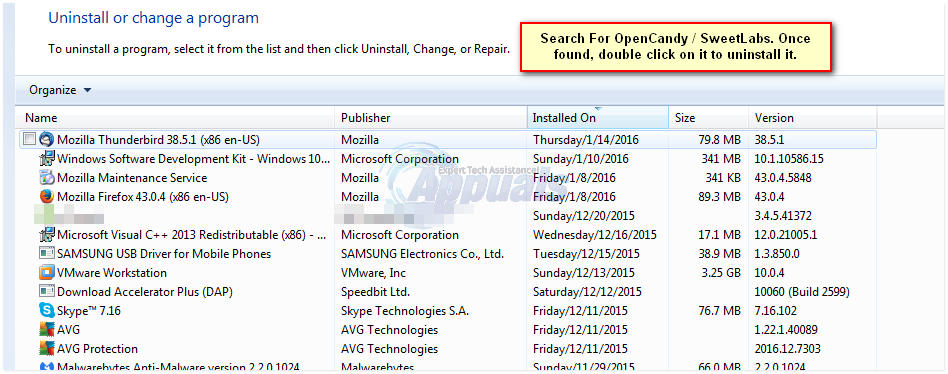Select the Microsoft Visual C++ 2013 Redistributable entry
The width and height of the screenshot is (948, 374).
[x=448, y=235]
